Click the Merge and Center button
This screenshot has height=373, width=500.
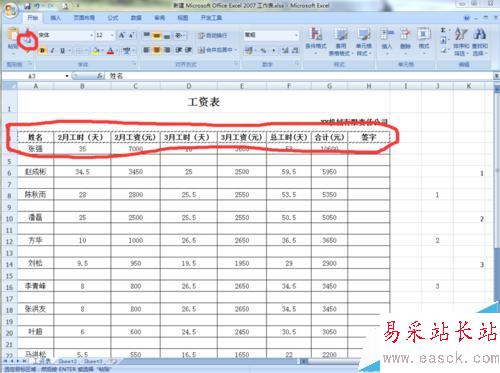(217, 50)
